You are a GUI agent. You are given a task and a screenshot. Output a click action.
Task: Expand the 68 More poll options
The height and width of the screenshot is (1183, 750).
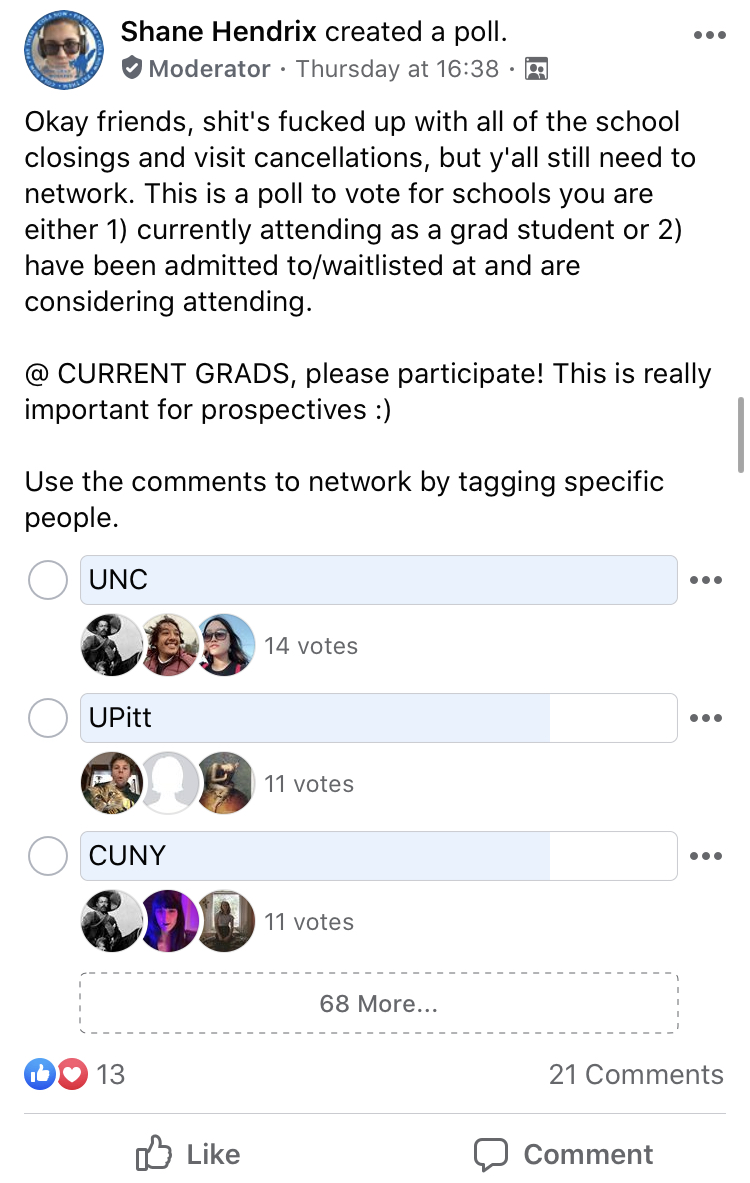click(379, 1003)
